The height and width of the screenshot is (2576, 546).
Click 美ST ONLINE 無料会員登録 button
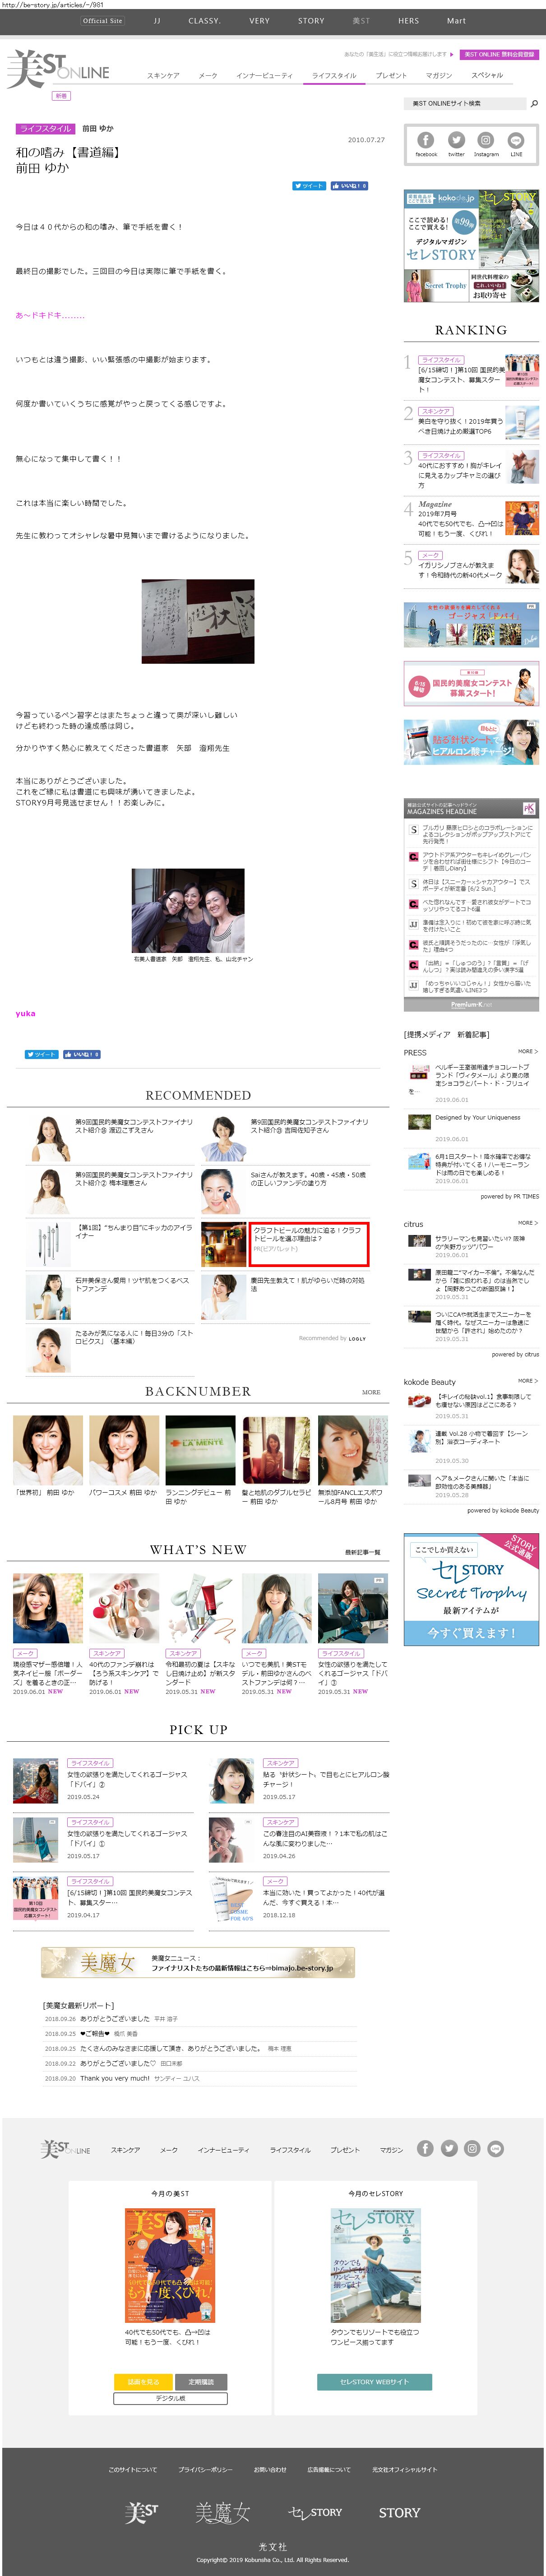click(499, 55)
